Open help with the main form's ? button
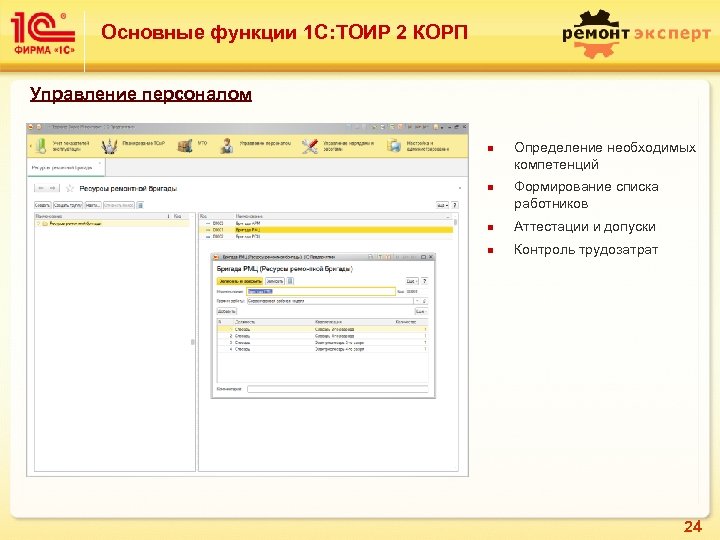 pyautogui.click(x=455, y=205)
